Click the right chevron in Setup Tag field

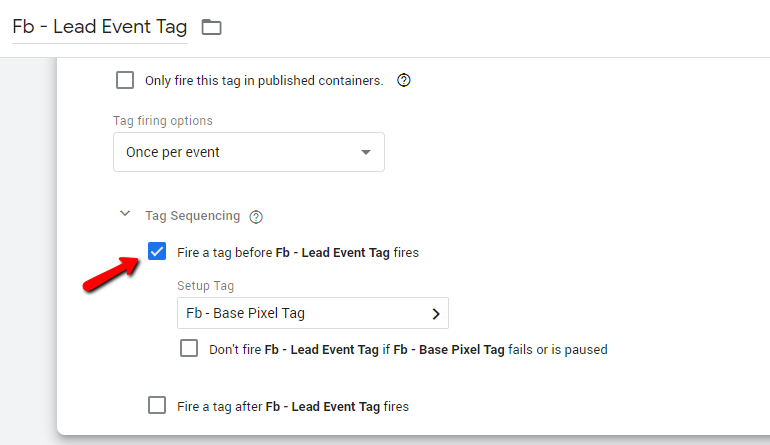coord(436,314)
